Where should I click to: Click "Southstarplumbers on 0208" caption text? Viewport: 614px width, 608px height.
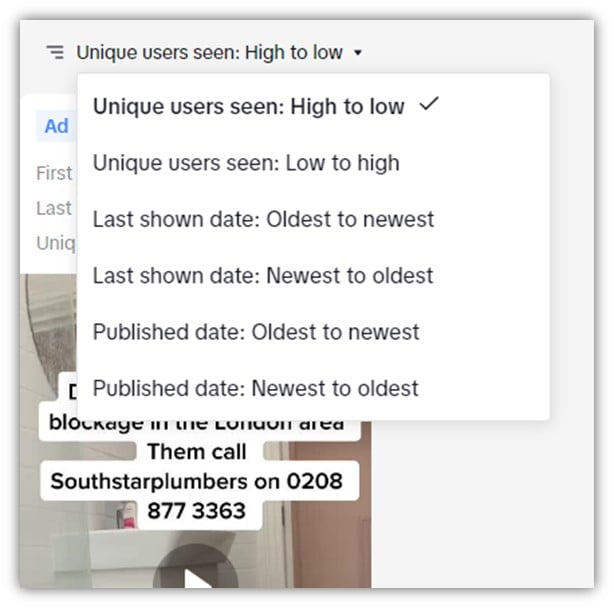[x=197, y=481]
